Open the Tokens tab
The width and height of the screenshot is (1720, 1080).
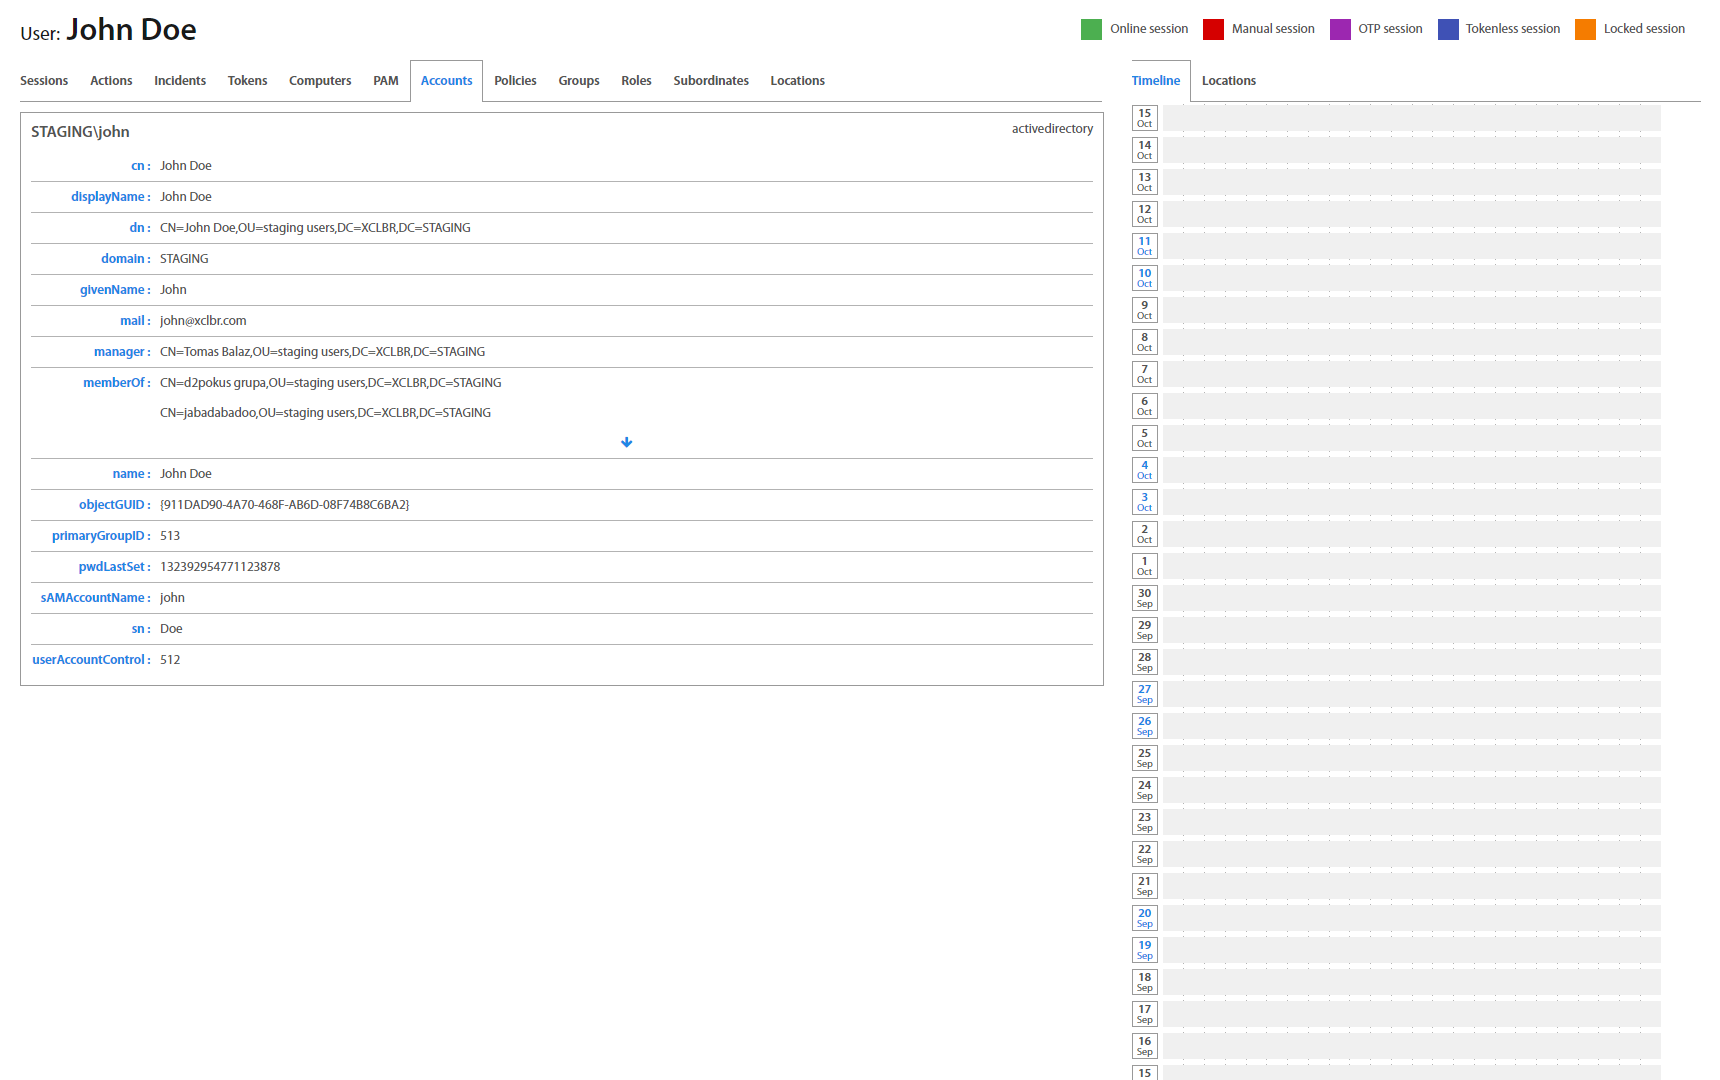click(x=247, y=81)
